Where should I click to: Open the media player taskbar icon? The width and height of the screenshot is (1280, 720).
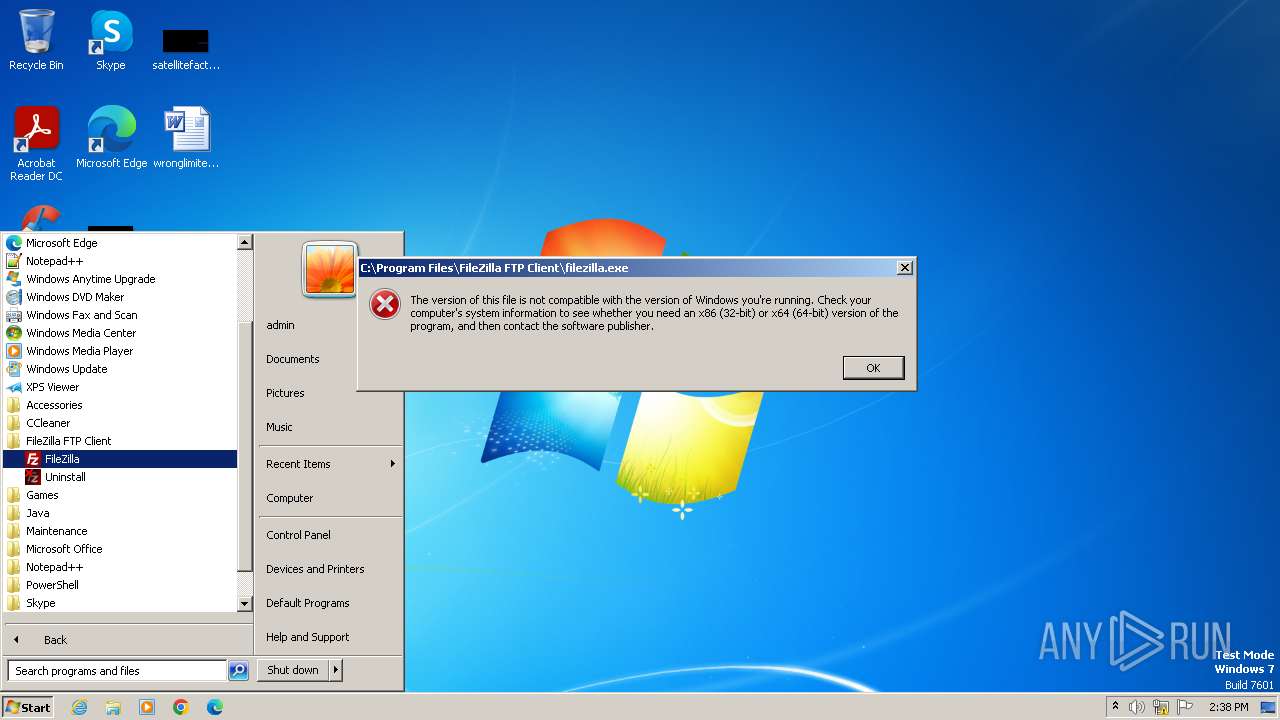point(147,707)
